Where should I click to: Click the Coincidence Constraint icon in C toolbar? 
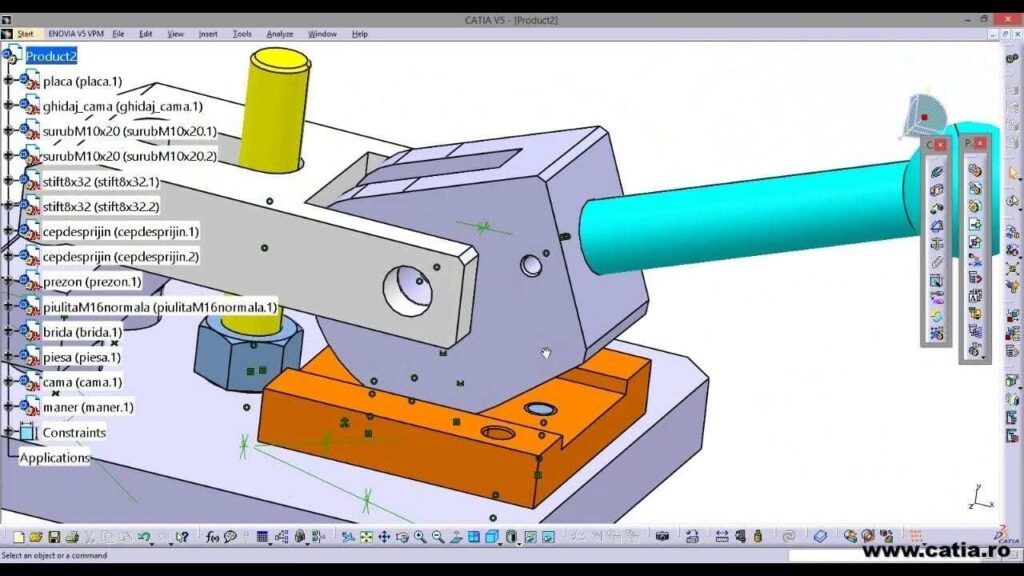tap(936, 172)
